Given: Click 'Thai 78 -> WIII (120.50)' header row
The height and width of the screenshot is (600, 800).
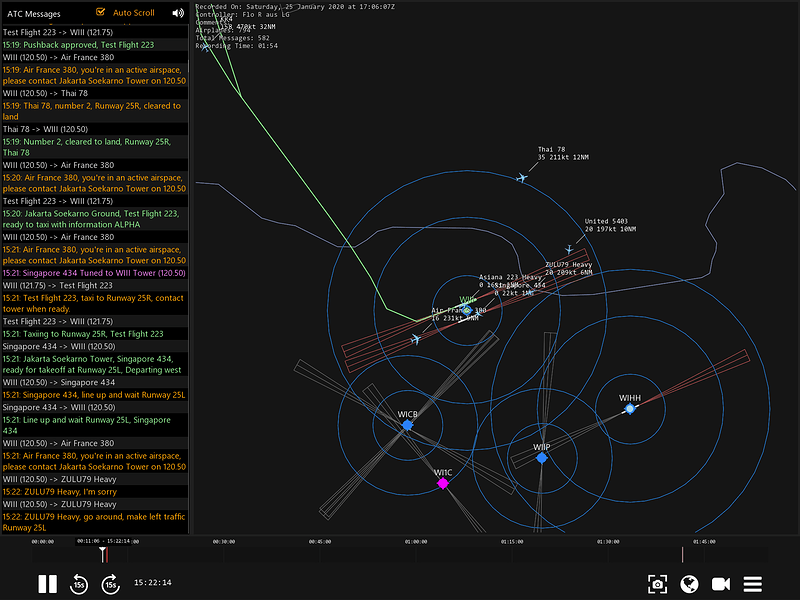Looking at the screenshot, I should tap(94, 129).
